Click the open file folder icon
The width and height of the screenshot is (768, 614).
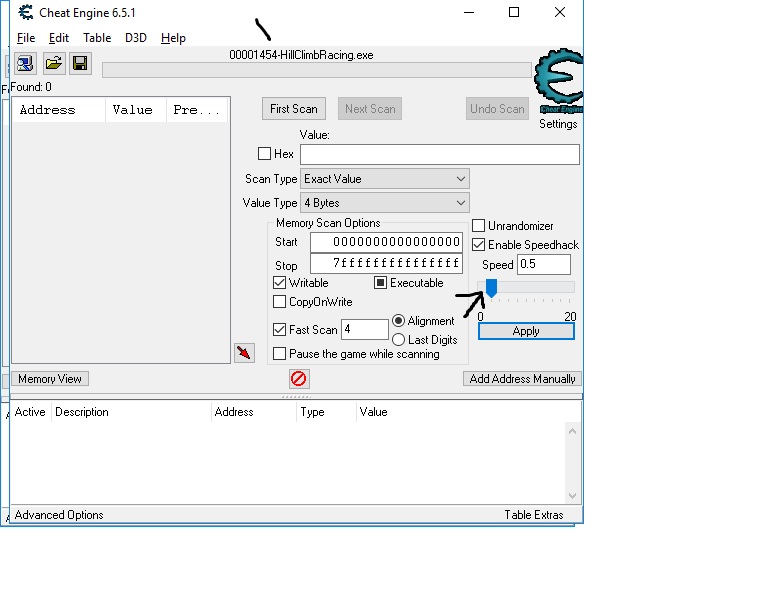[53, 64]
